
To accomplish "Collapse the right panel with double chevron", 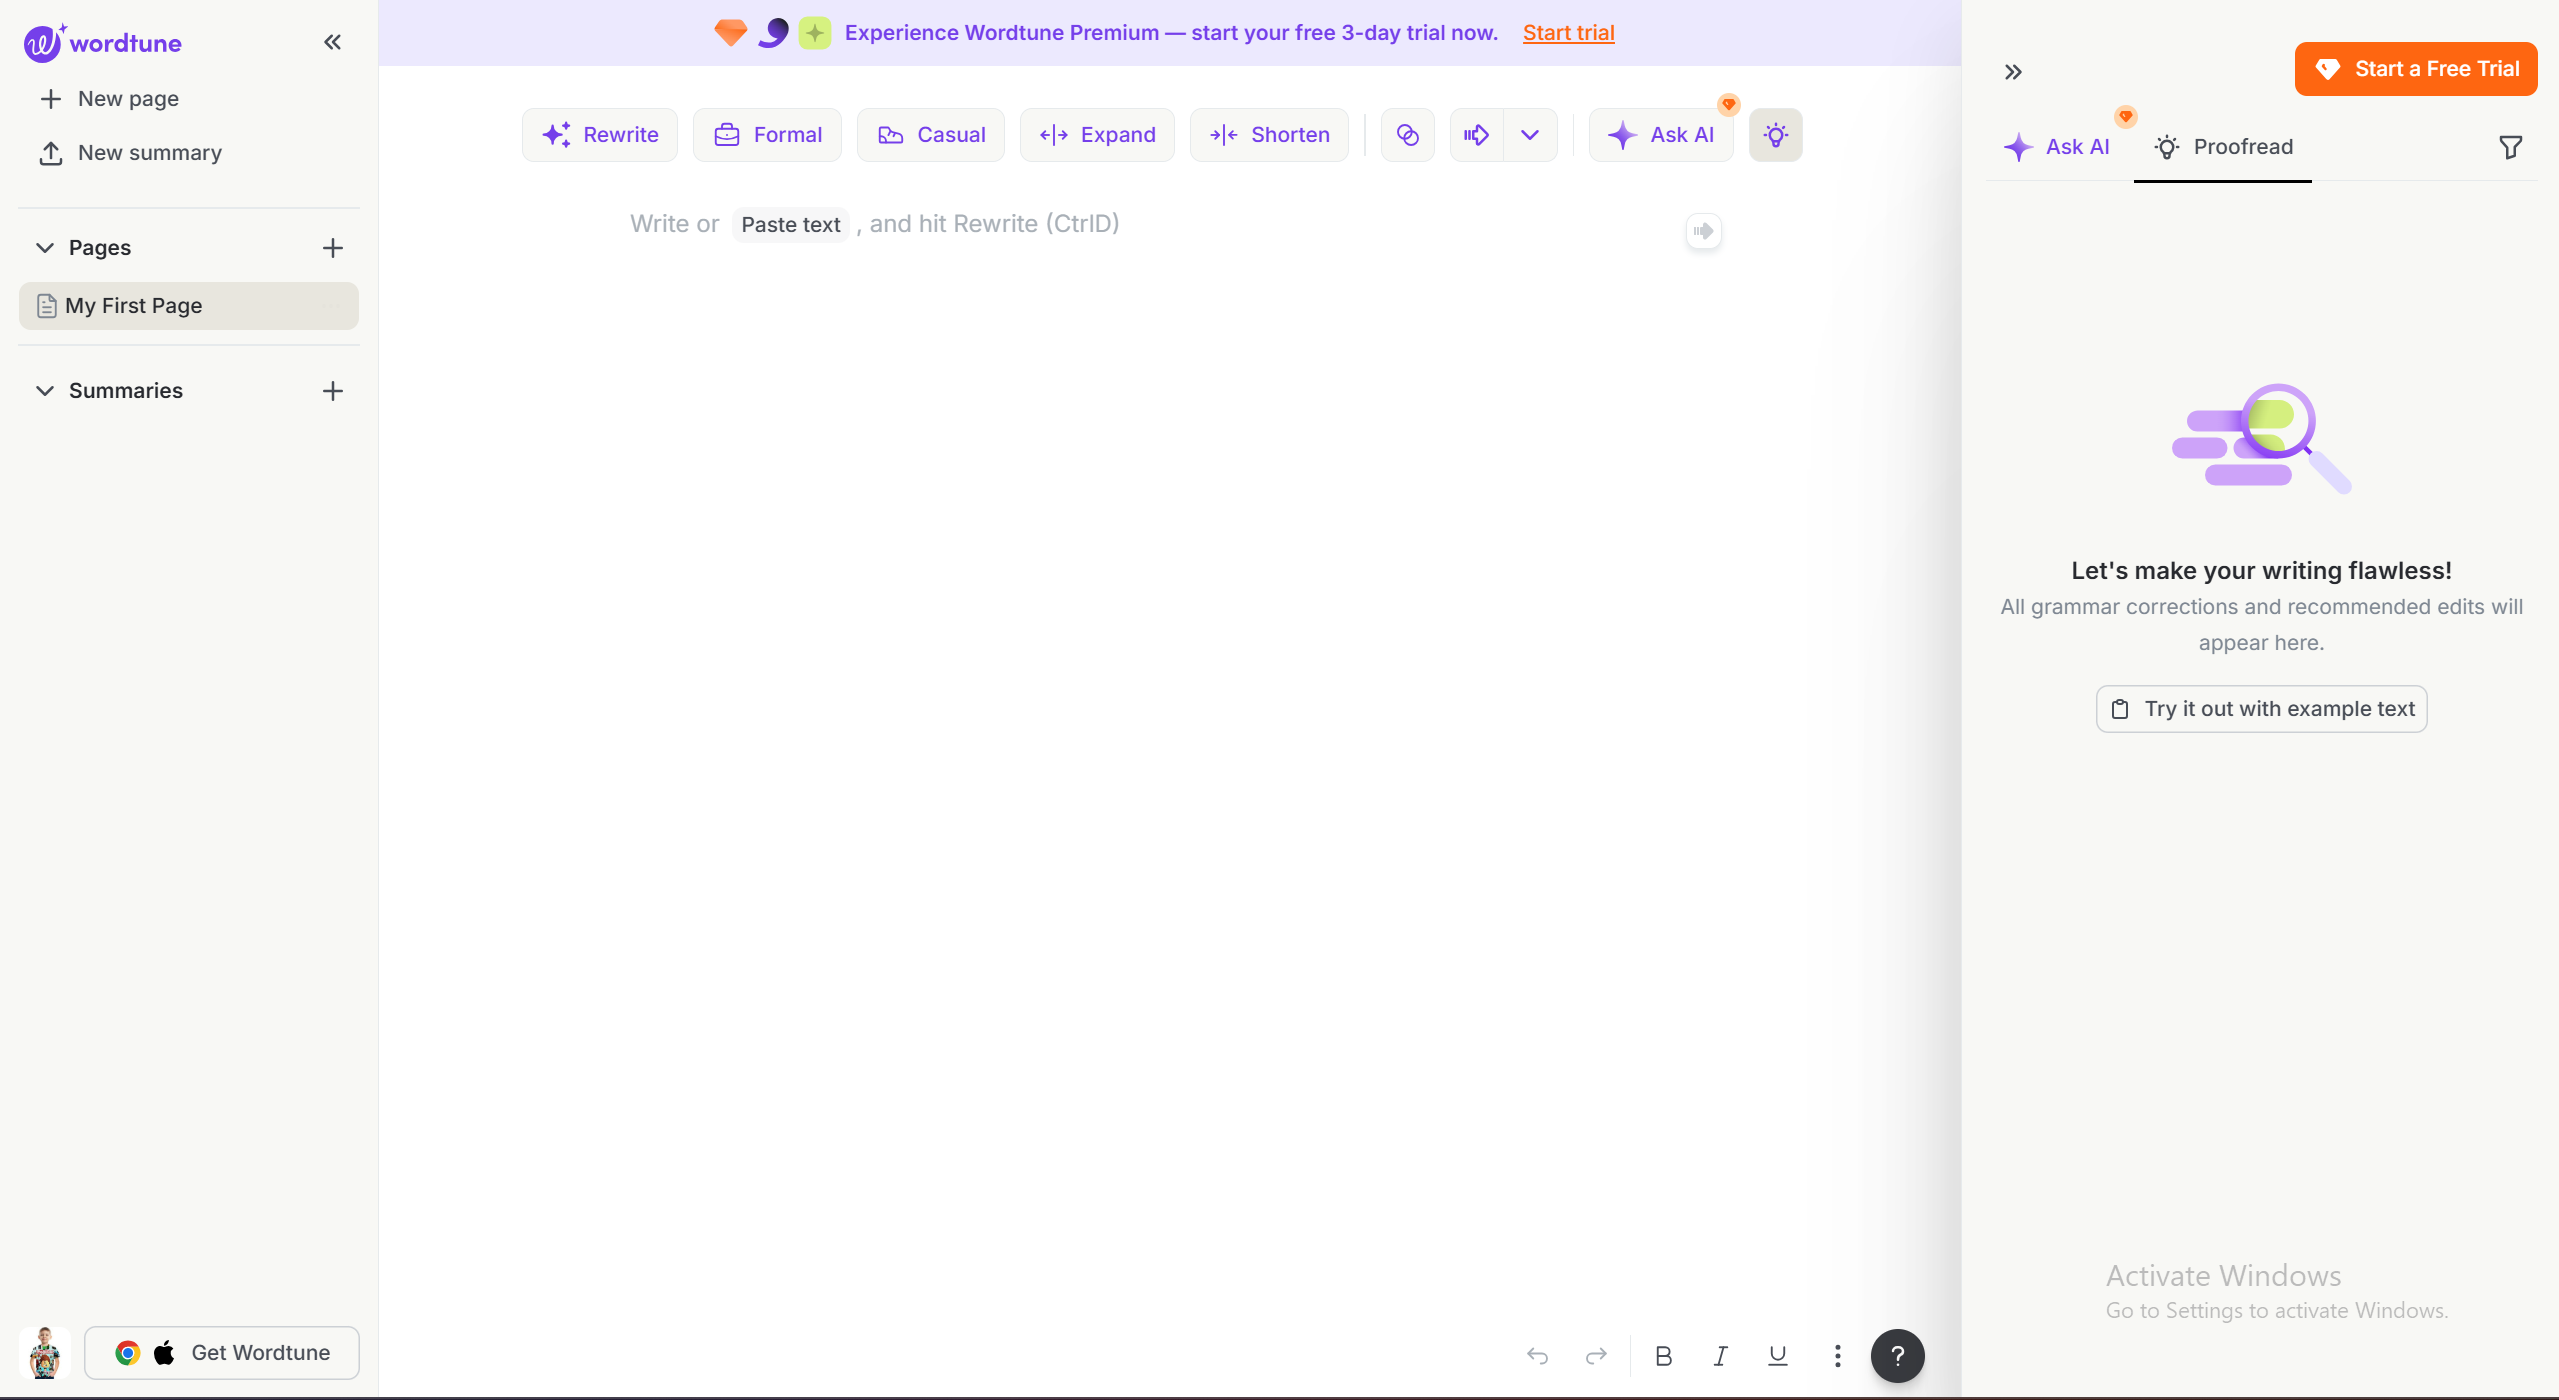I will point(2013,71).
